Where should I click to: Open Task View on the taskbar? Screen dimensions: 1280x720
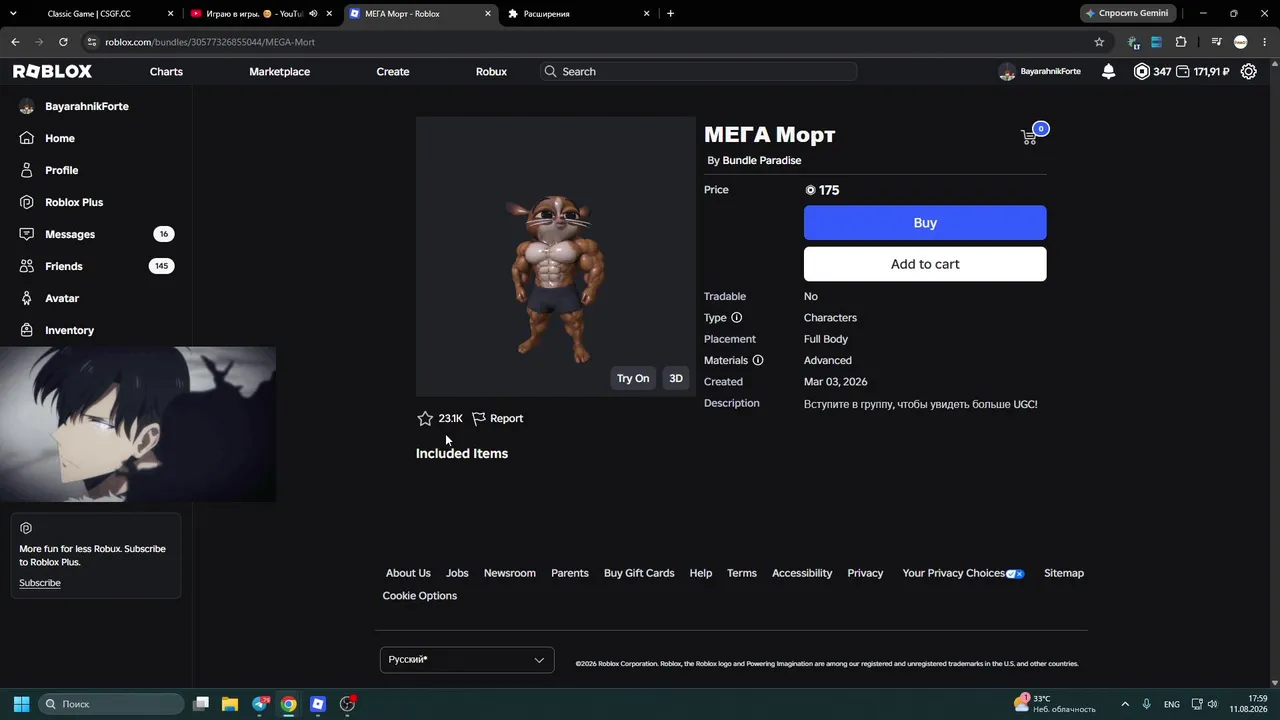[201, 704]
